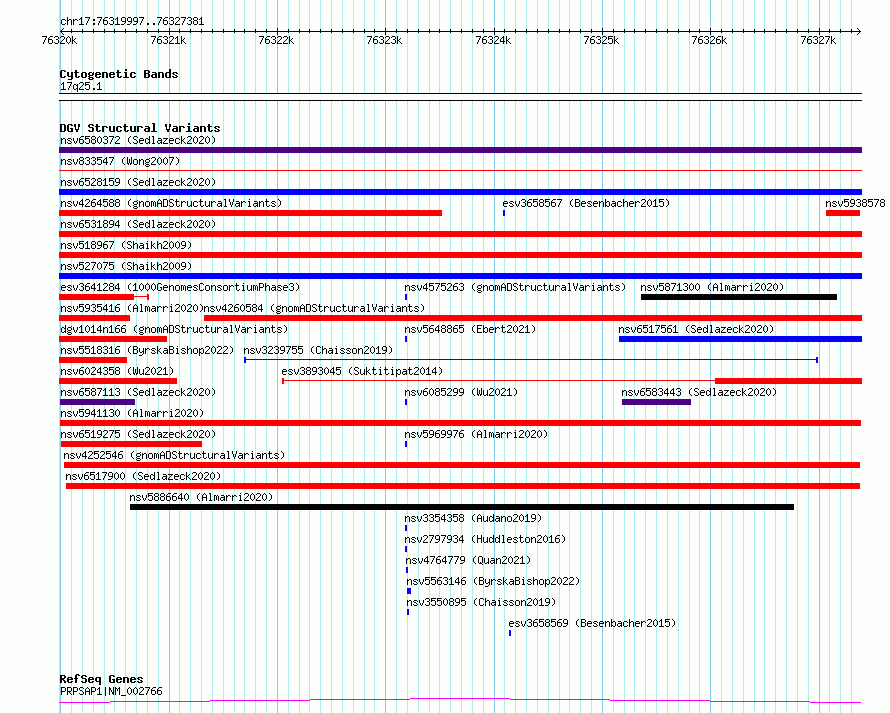Click nsv6519275 (Sedlazeck2020) label

point(138,434)
